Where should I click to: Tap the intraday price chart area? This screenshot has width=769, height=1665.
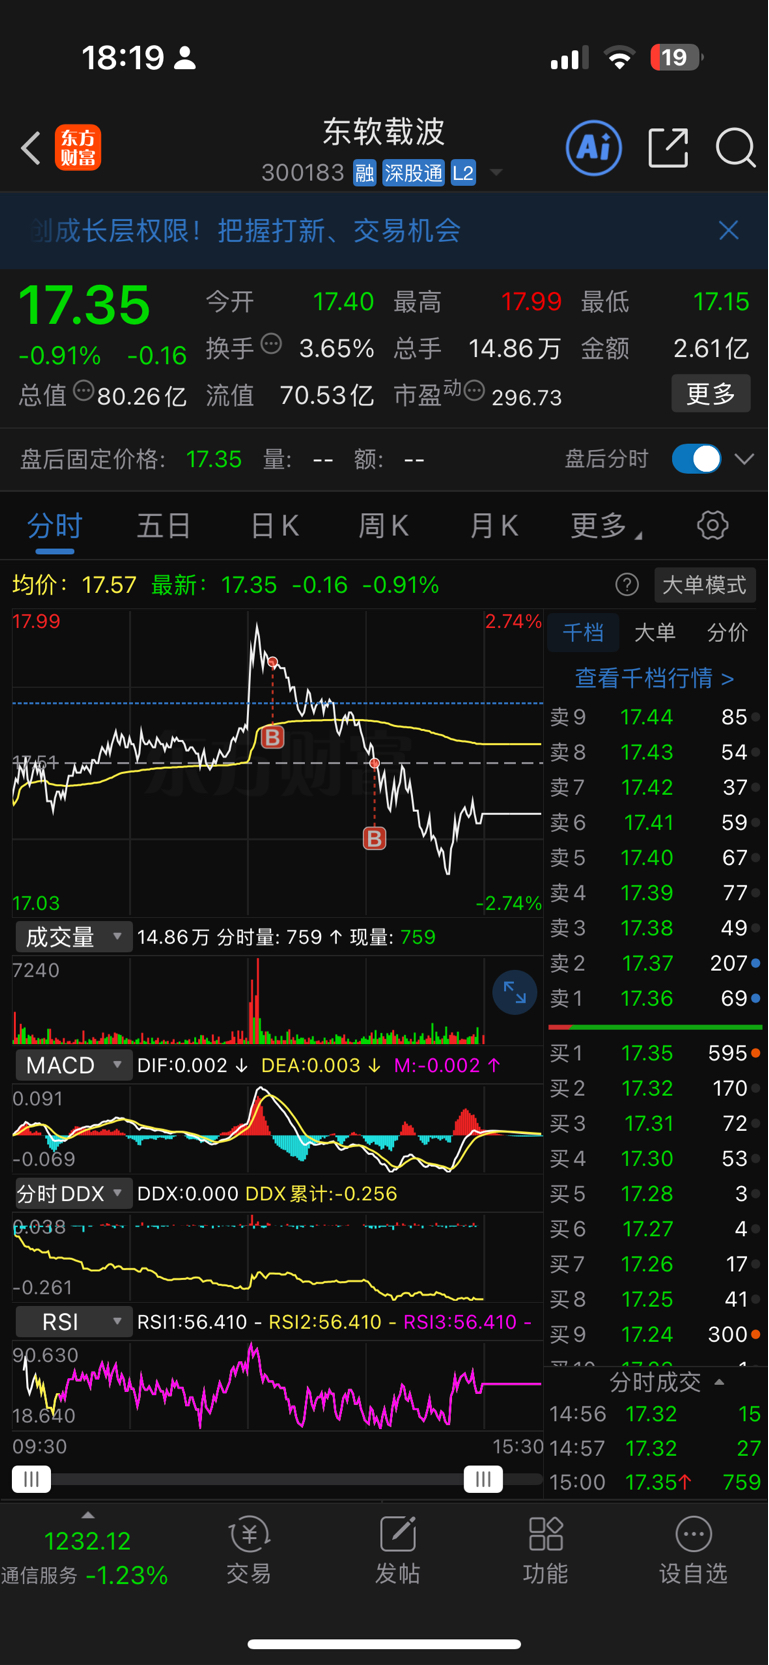tap(277, 762)
